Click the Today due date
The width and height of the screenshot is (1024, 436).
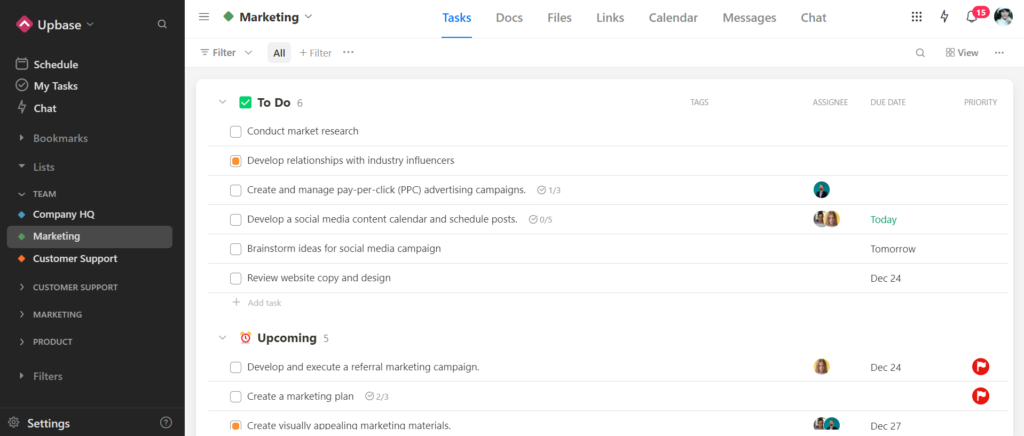884,219
